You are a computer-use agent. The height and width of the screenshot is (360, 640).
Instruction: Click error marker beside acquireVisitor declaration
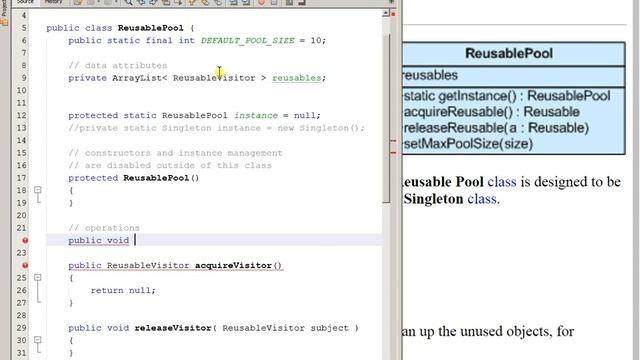[x=25, y=265]
